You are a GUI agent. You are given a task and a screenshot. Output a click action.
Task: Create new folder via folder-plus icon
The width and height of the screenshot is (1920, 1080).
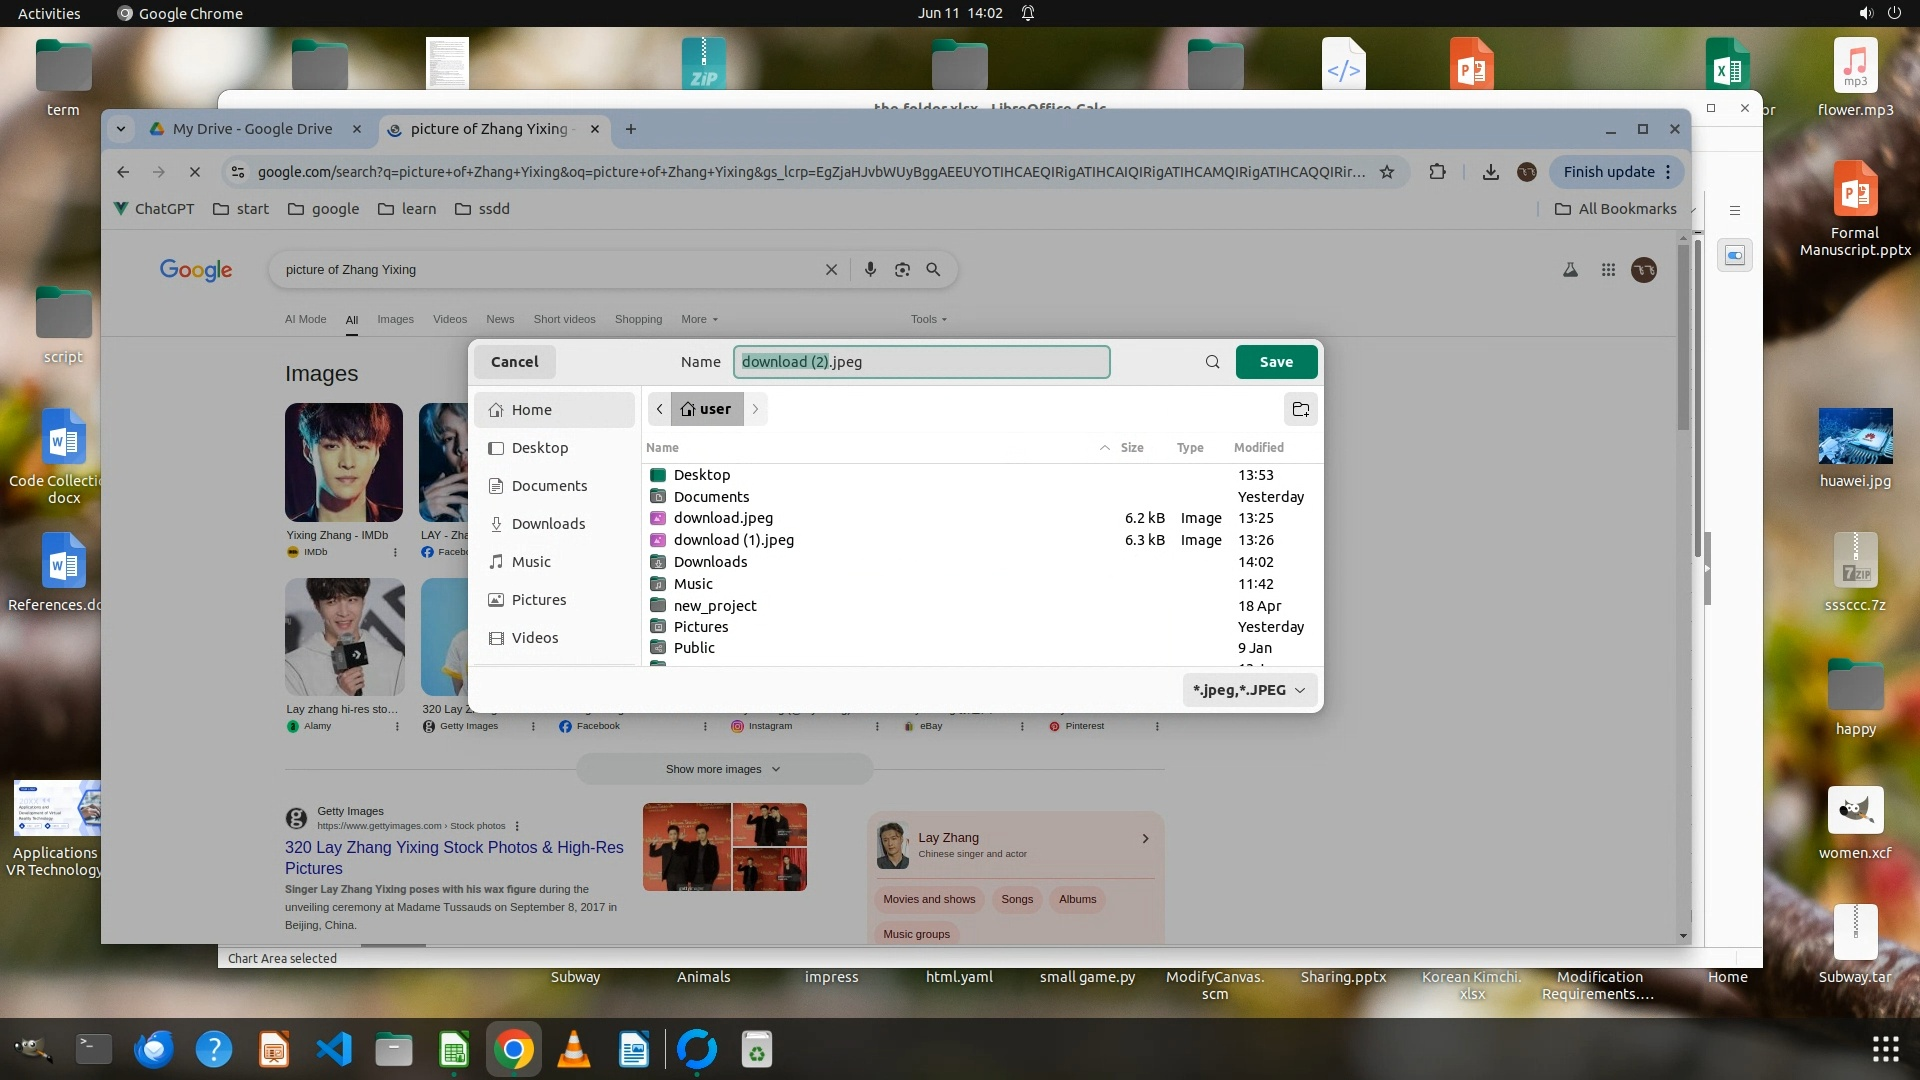(x=1300, y=409)
